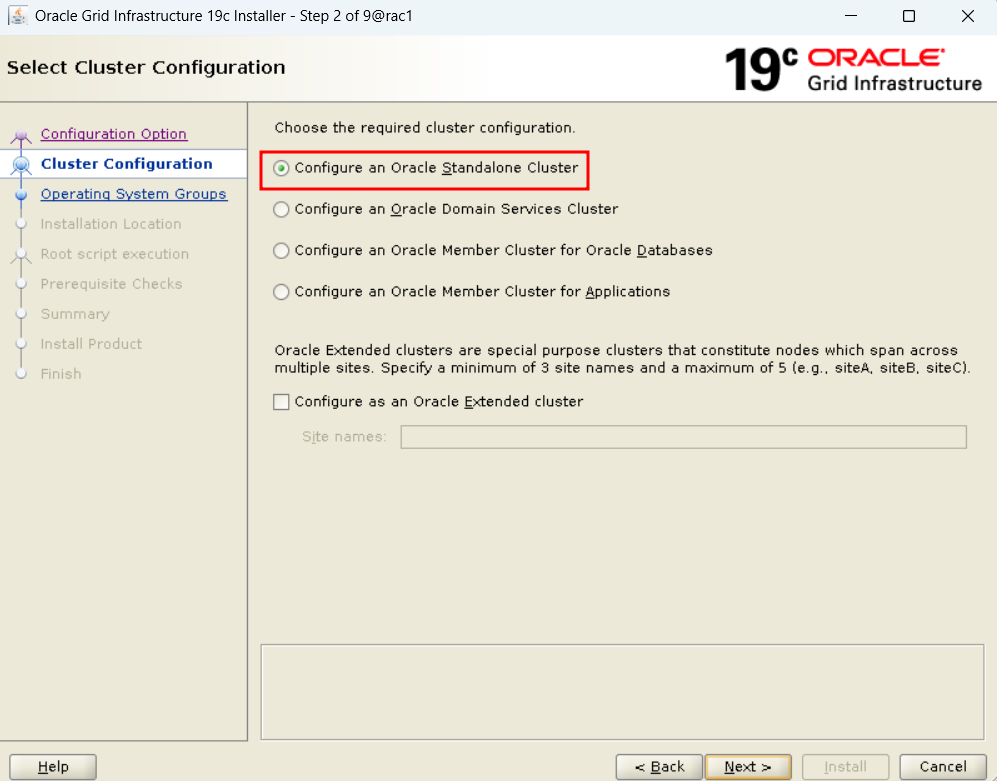Viewport: 997px width, 781px height.
Task: Click the Summary step text
Action: click(75, 314)
